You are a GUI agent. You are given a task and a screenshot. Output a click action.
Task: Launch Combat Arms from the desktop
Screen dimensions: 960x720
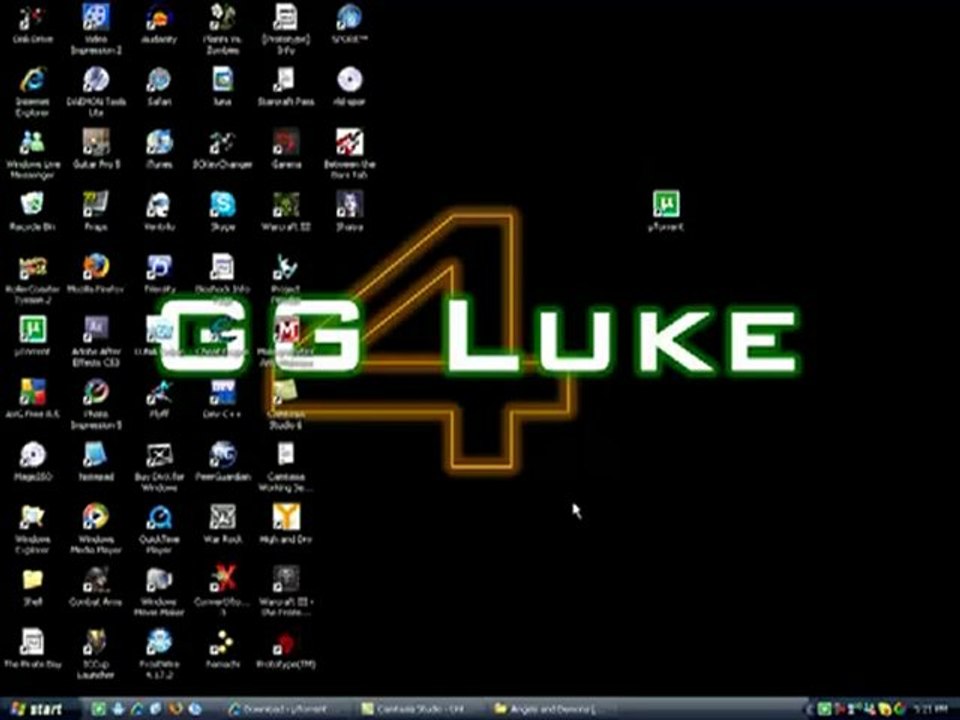click(x=96, y=587)
